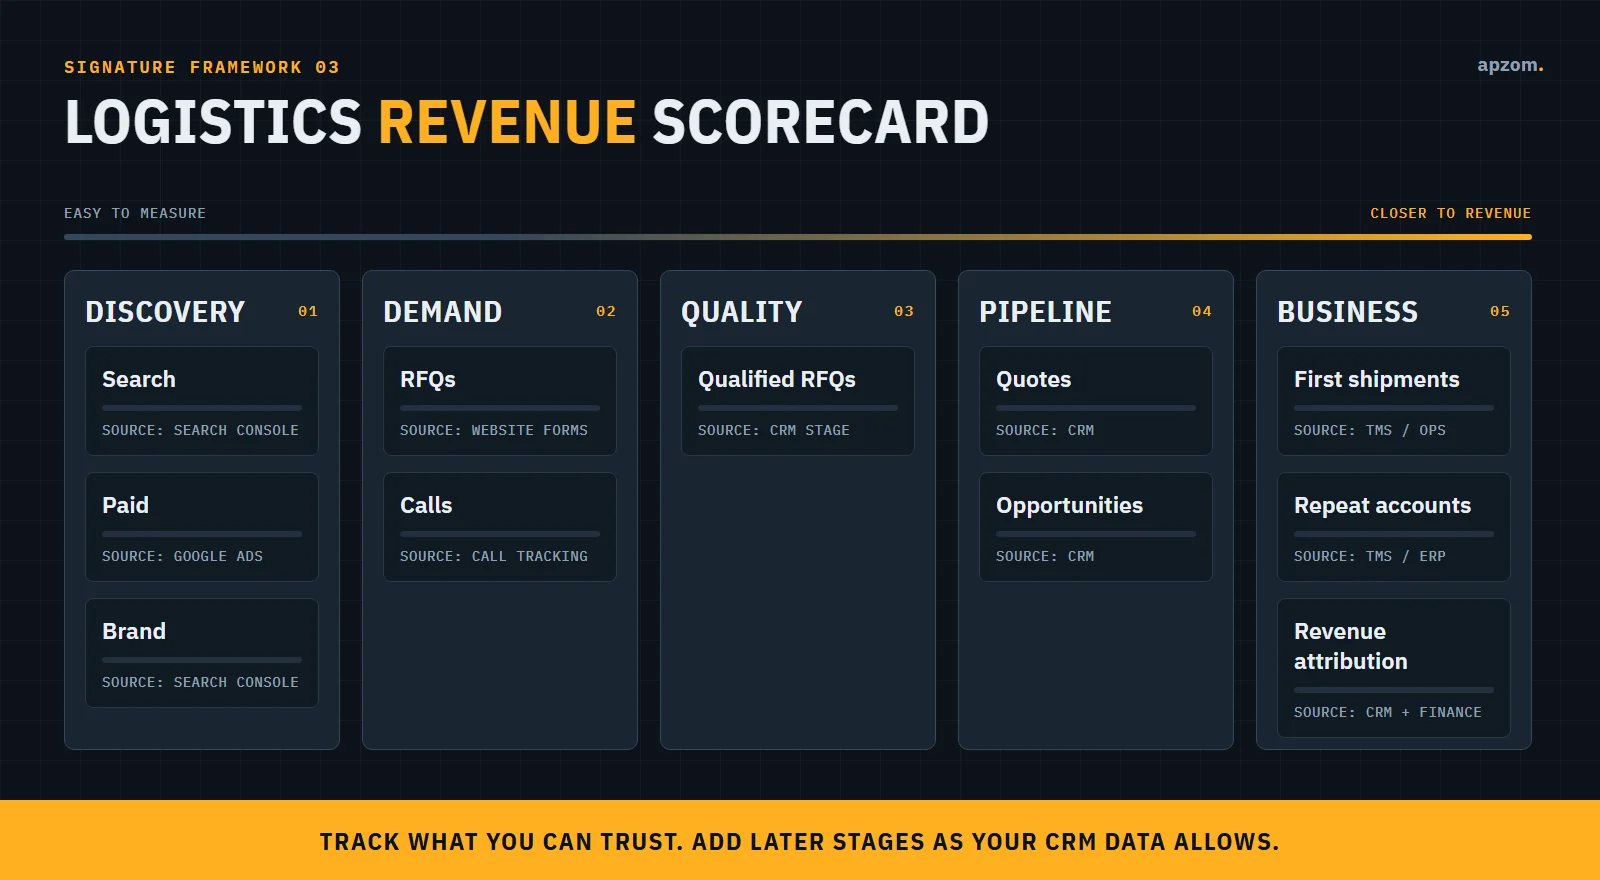Click the 'Calls' metric title
Screen dimensions: 1600x880
pyautogui.click(x=426, y=505)
